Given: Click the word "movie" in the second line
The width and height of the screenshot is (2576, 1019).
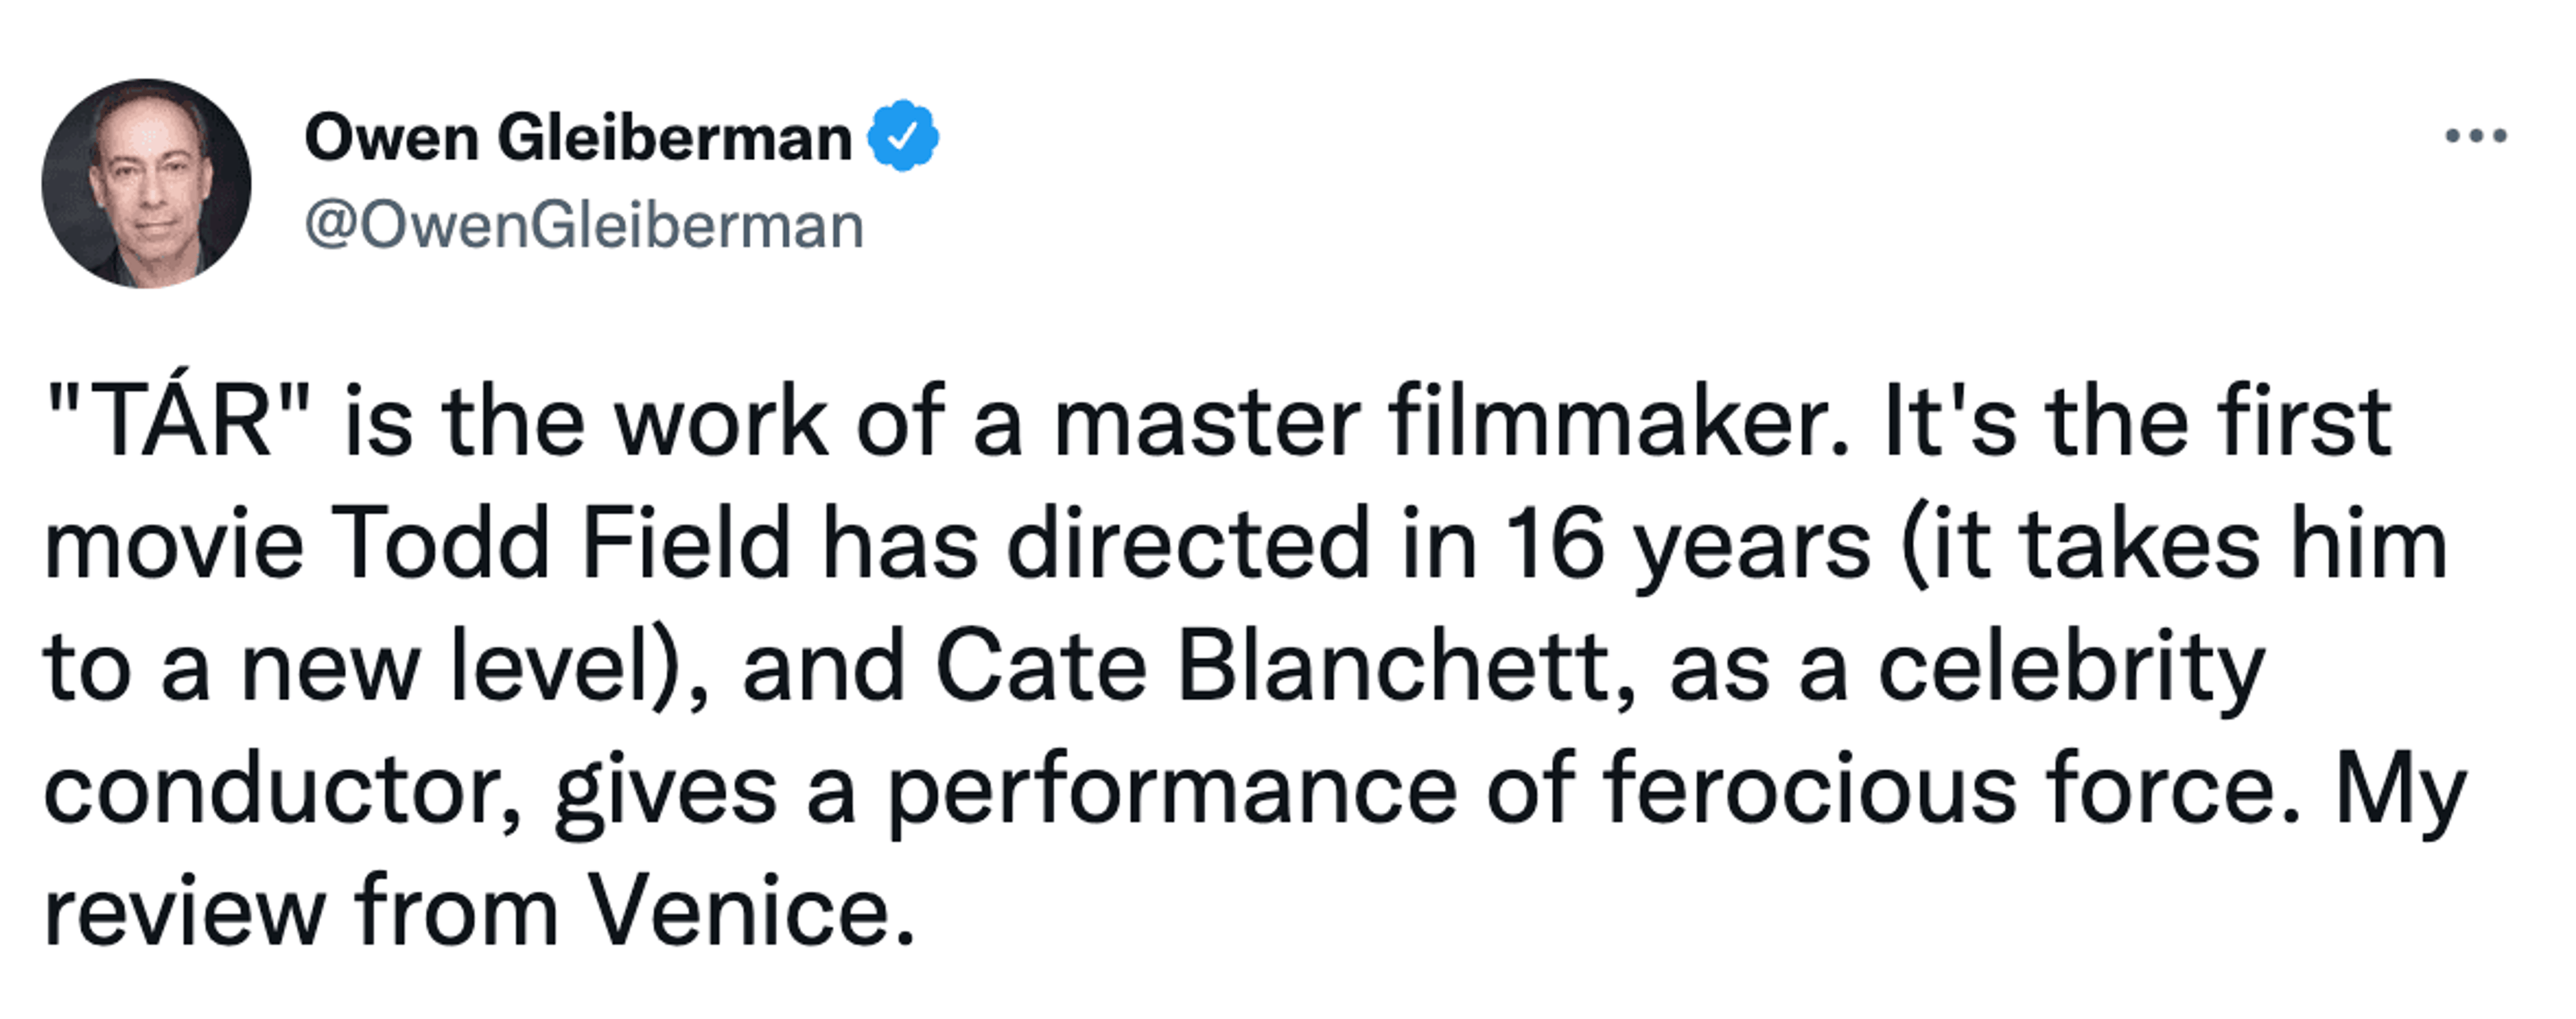Looking at the screenshot, I should [x=173, y=545].
